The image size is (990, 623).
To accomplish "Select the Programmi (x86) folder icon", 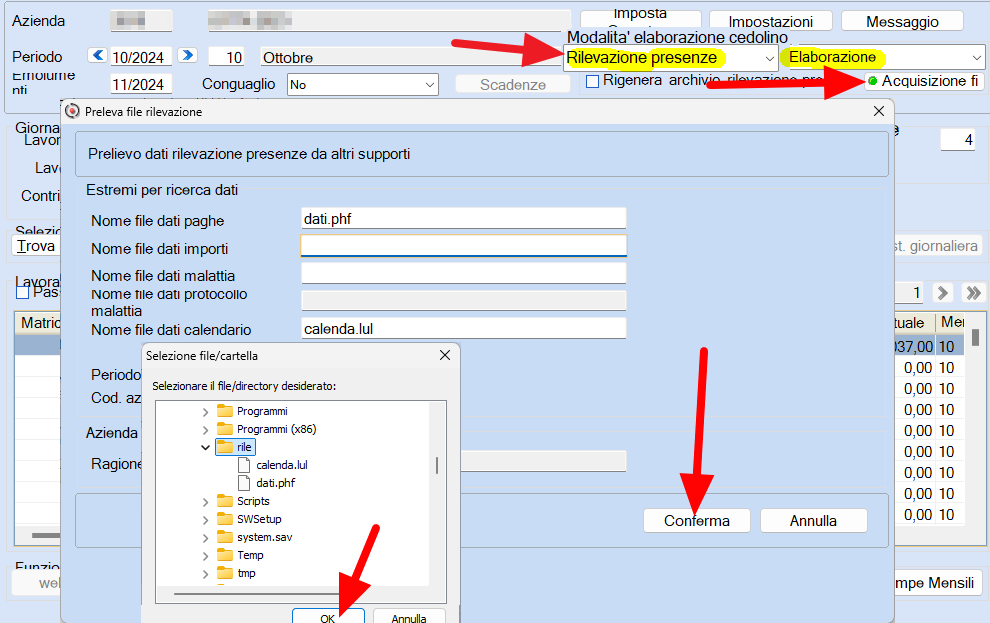I will 225,429.
